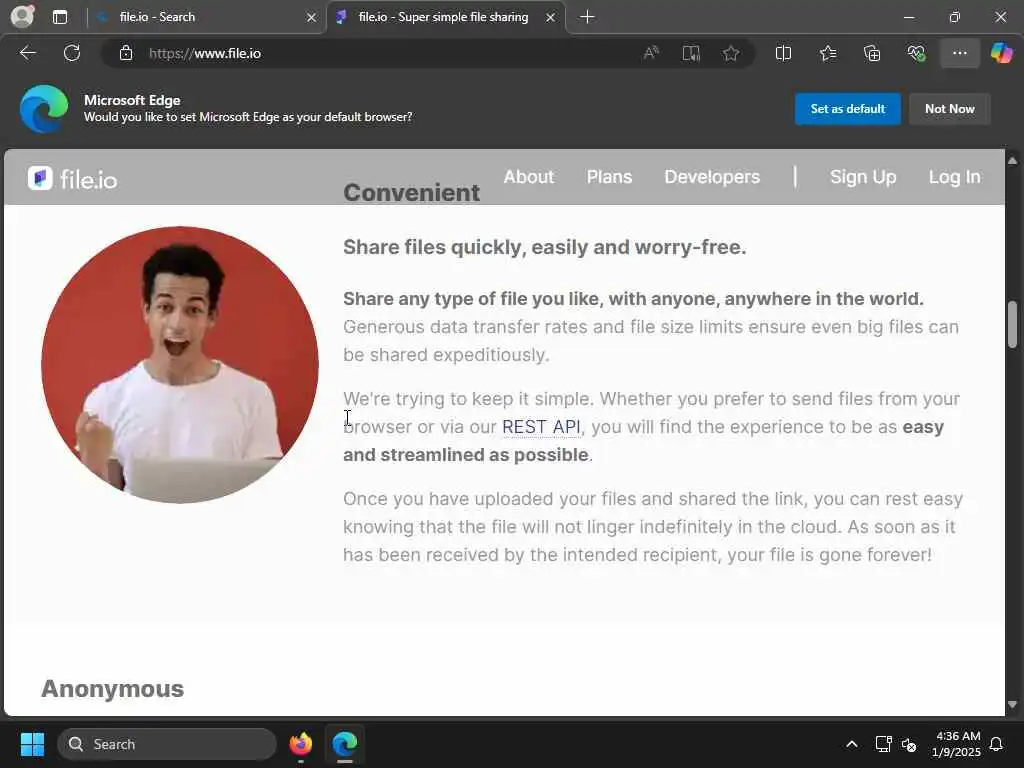
Task: Click the Microsoft Edge logo in prompt
Action: coord(44,109)
